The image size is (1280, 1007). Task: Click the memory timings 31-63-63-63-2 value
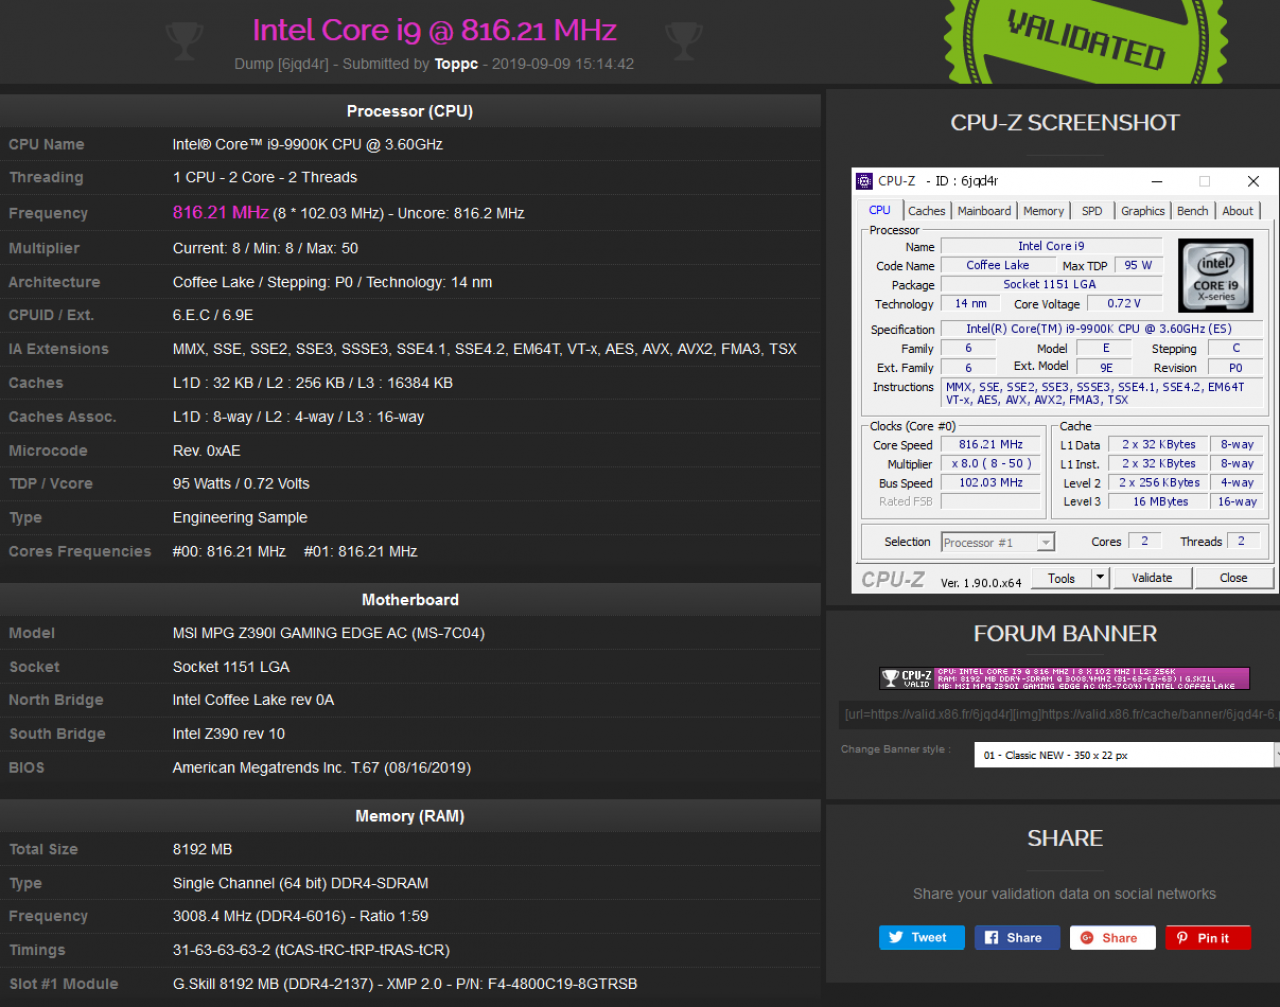point(311,950)
